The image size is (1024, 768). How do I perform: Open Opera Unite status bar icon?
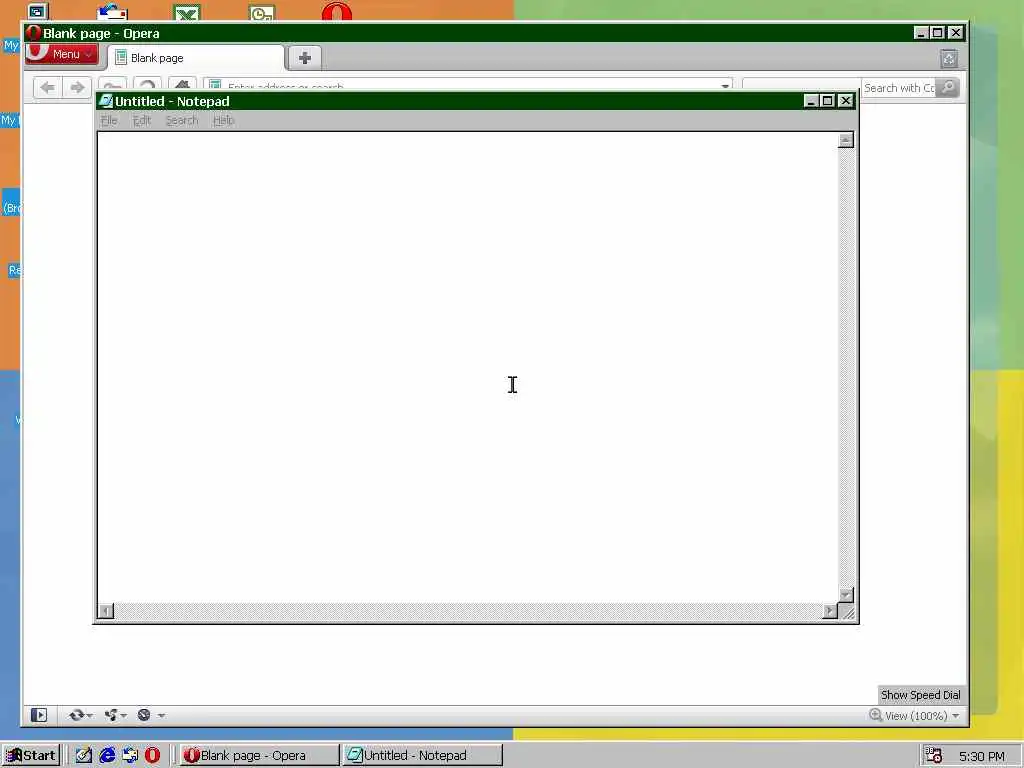pos(111,715)
